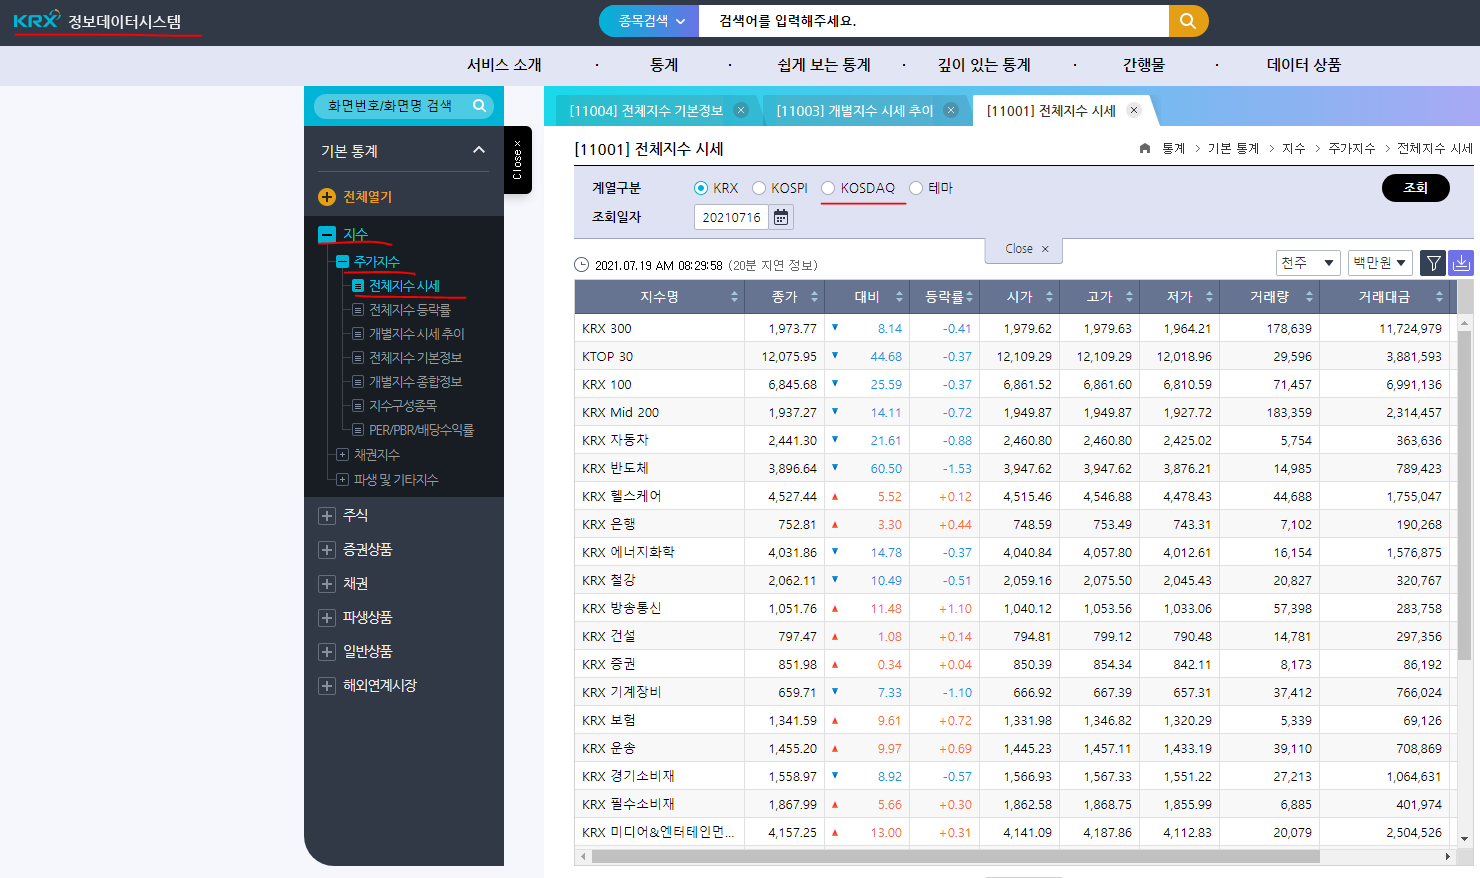Click the filter funnel icon

coord(1433,263)
